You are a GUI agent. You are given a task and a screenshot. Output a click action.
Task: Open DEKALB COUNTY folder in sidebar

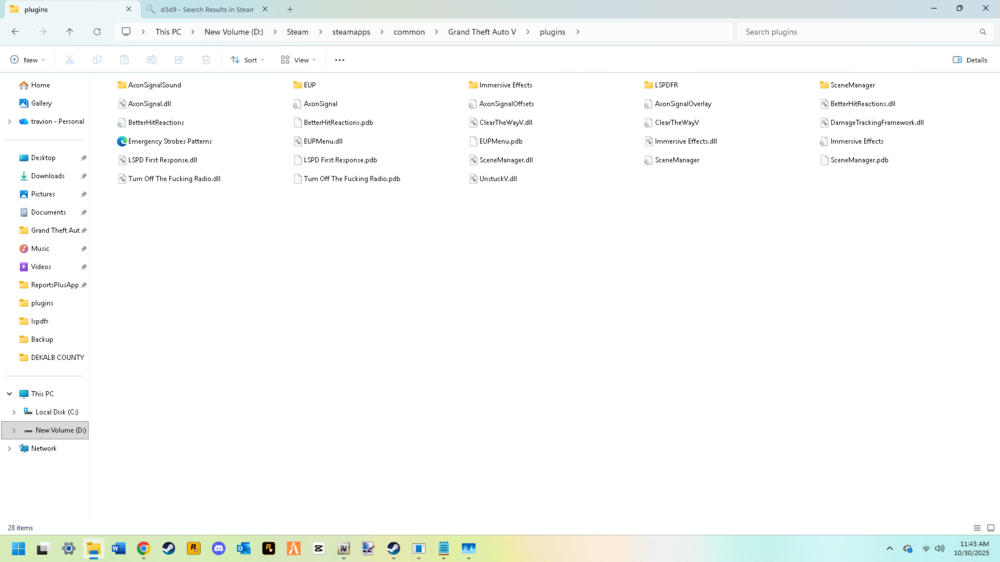(x=57, y=358)
